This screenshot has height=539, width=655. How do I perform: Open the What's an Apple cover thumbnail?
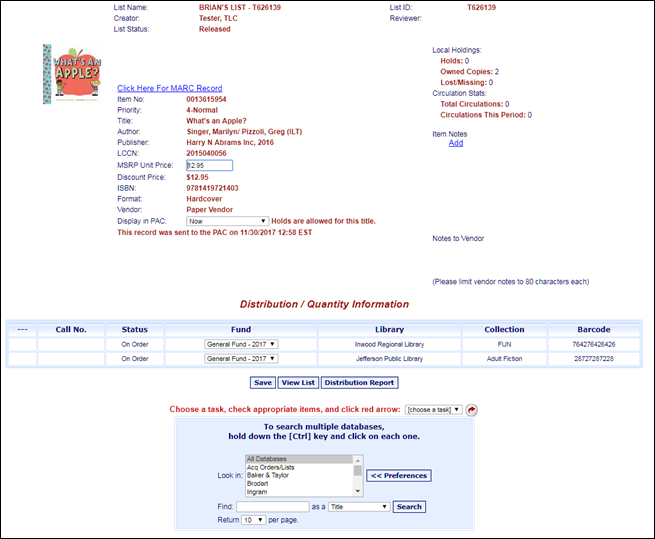pos(72,74)
